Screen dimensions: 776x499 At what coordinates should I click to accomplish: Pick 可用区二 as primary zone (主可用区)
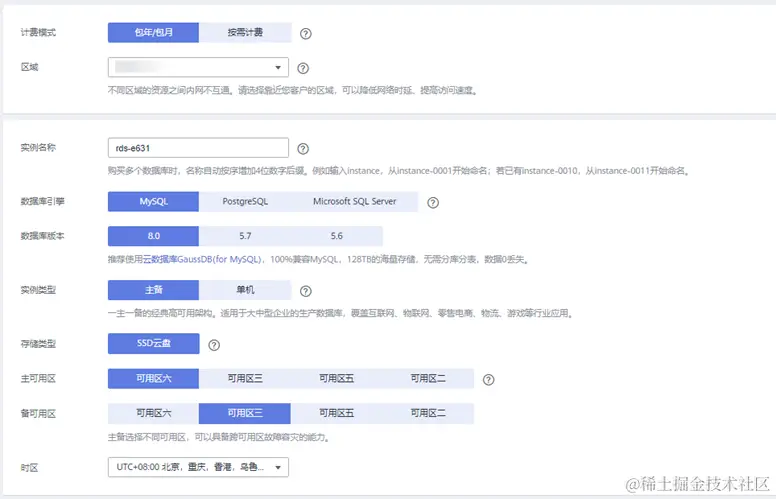428,379
